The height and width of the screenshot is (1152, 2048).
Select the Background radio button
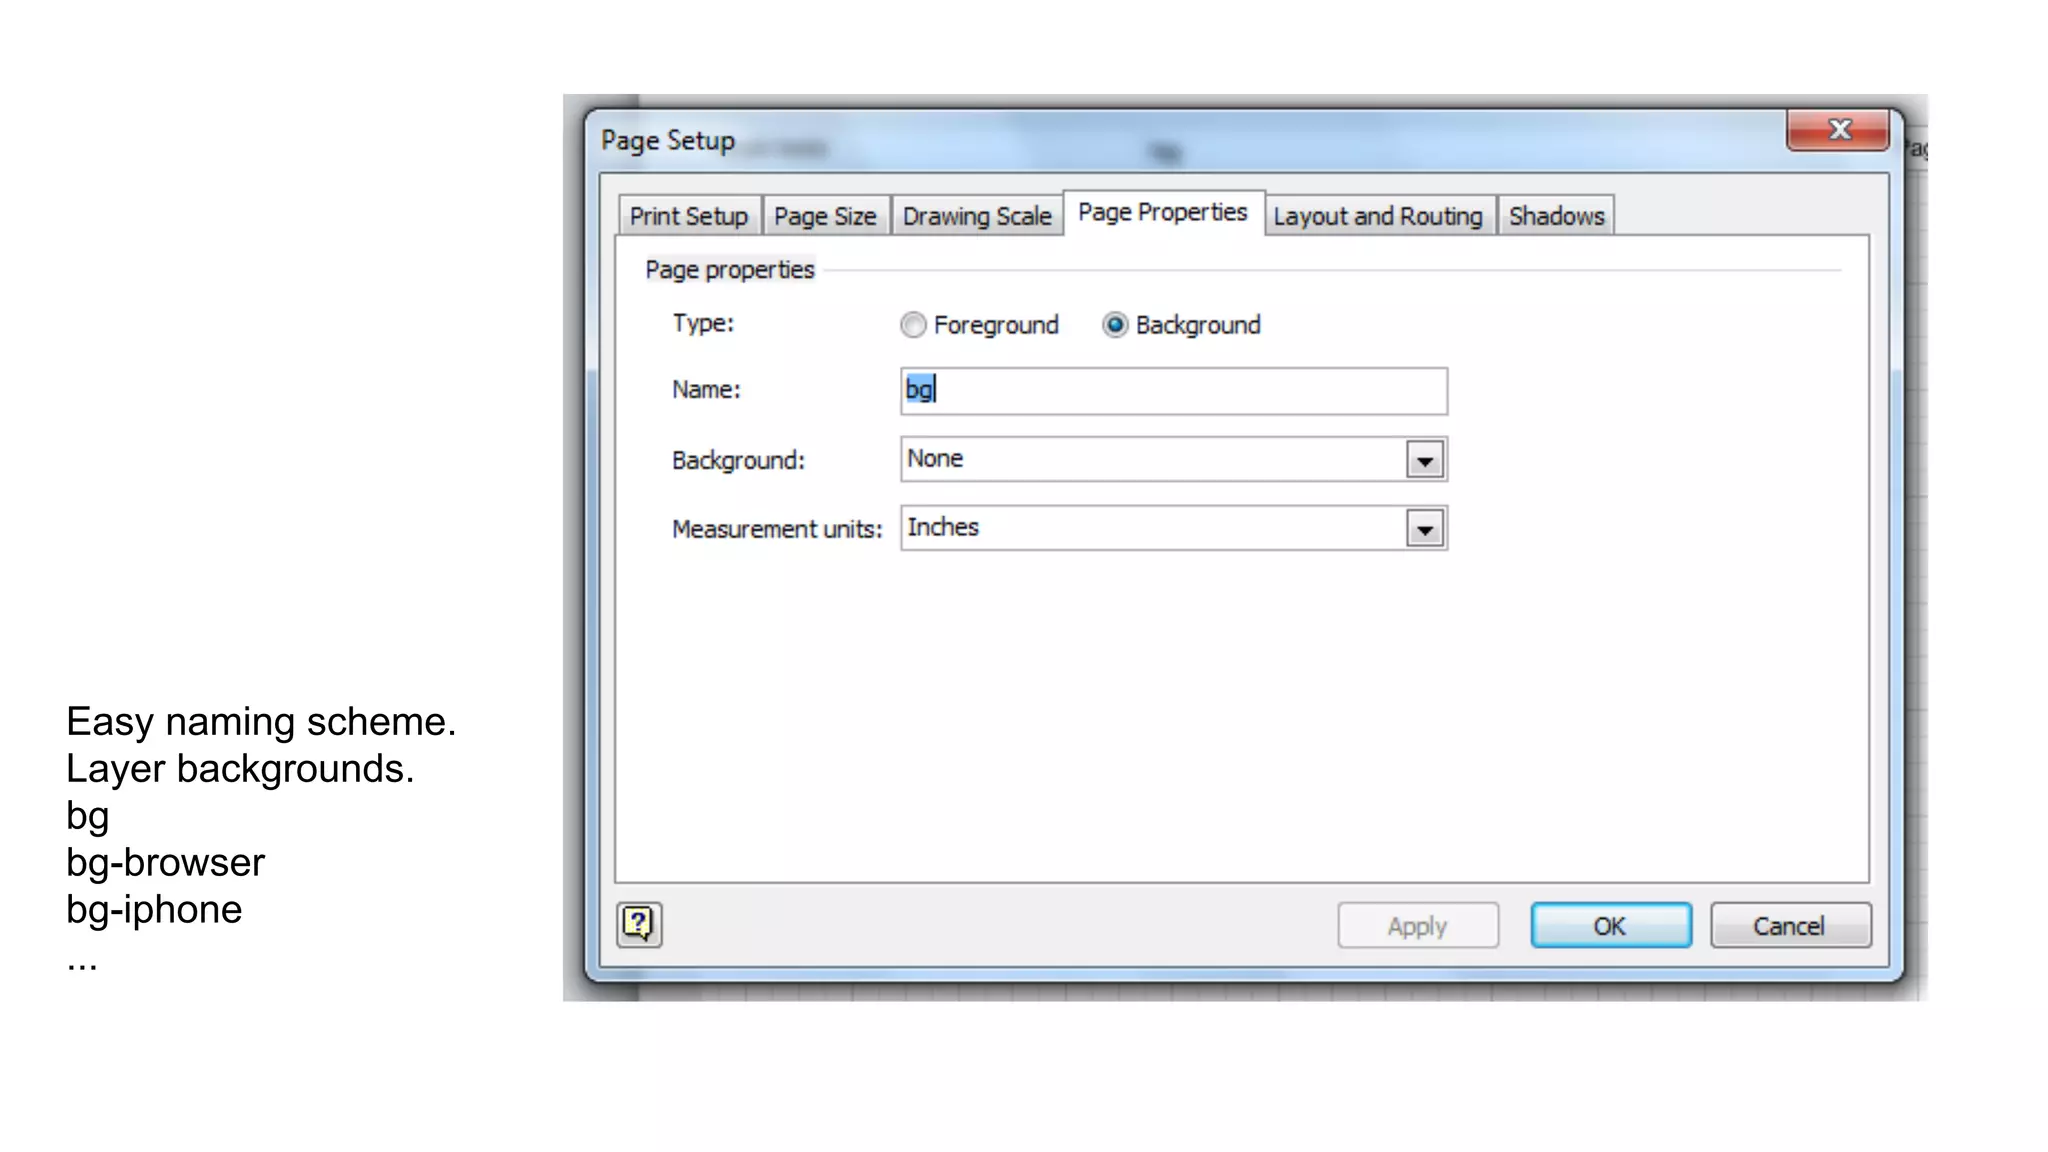[1115, 325]
